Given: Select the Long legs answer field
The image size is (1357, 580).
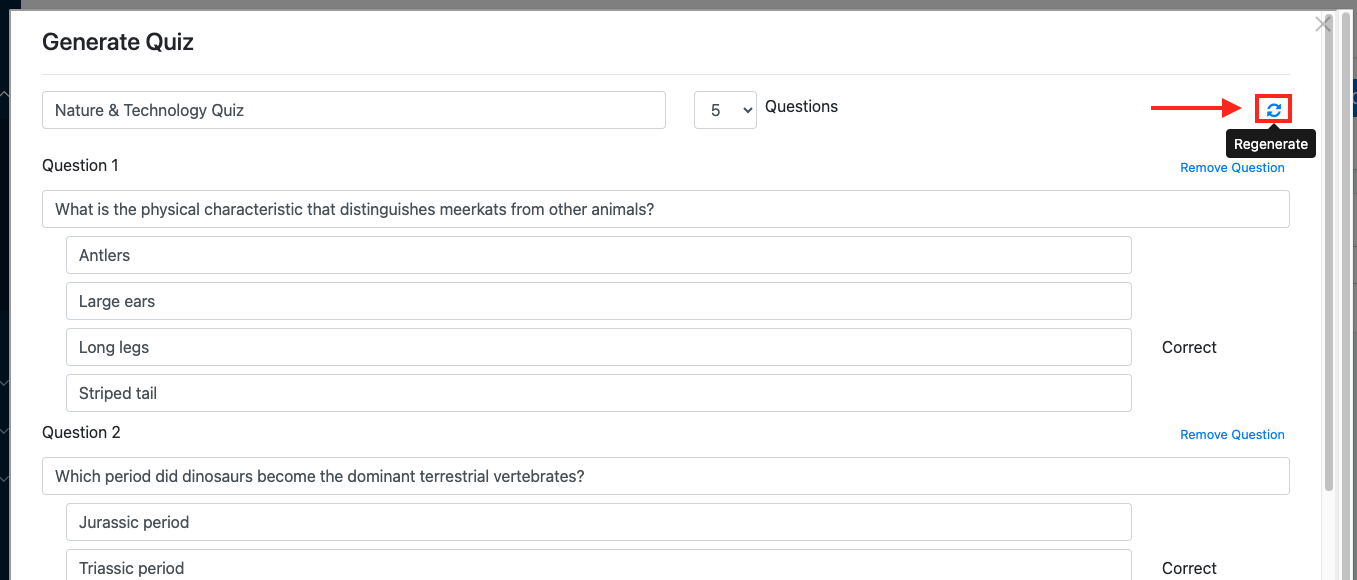Looking at the screenshot, I should (x=599, y=347).
